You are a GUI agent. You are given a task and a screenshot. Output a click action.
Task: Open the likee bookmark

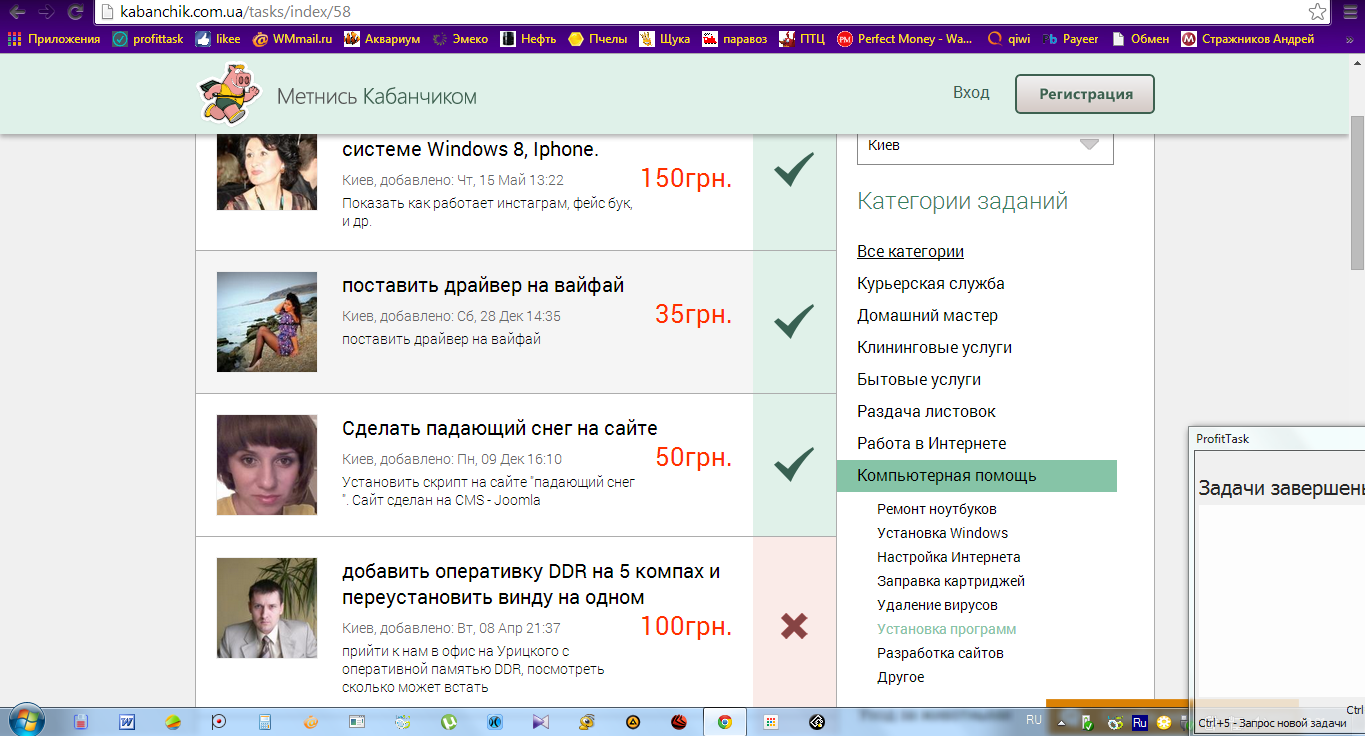click(217, 39)
